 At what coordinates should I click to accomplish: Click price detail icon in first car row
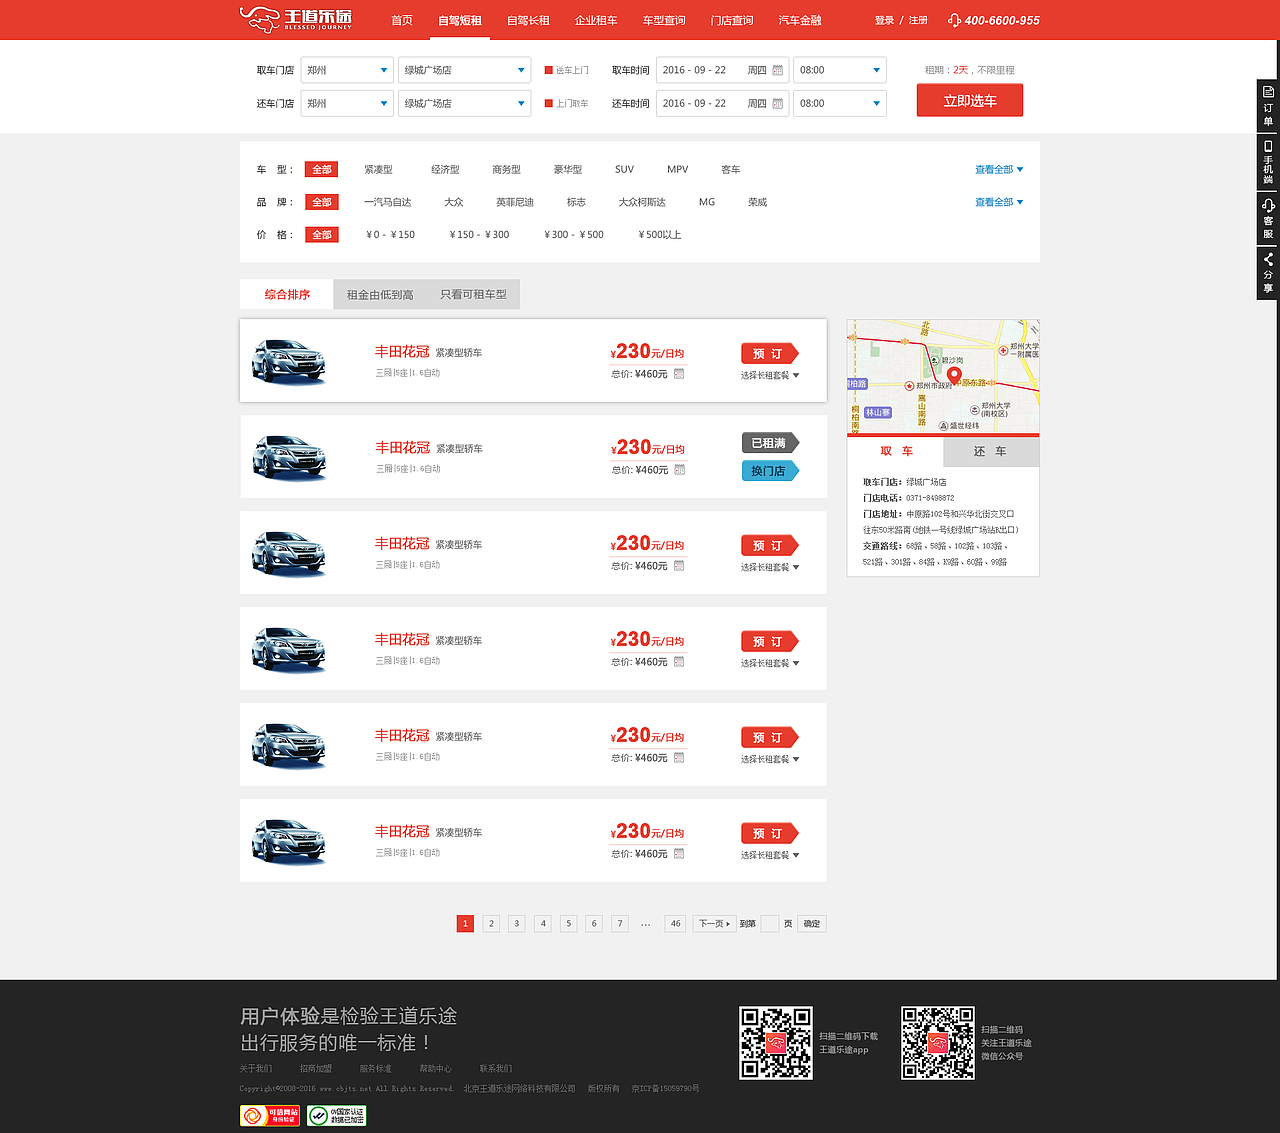point(679,374)
